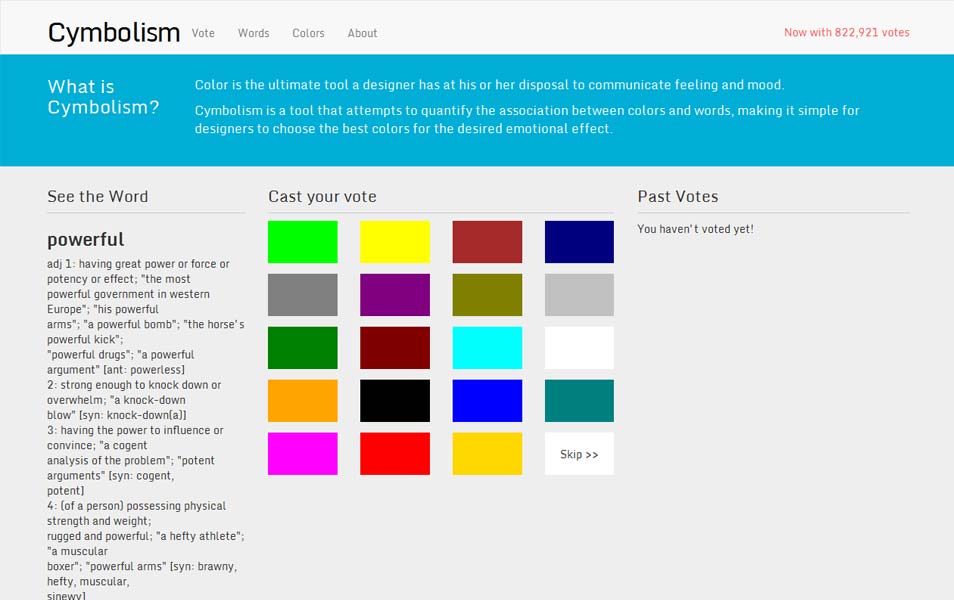Choose the gold swatch
This screenshot has width=954, height=600.
[487, 454]
